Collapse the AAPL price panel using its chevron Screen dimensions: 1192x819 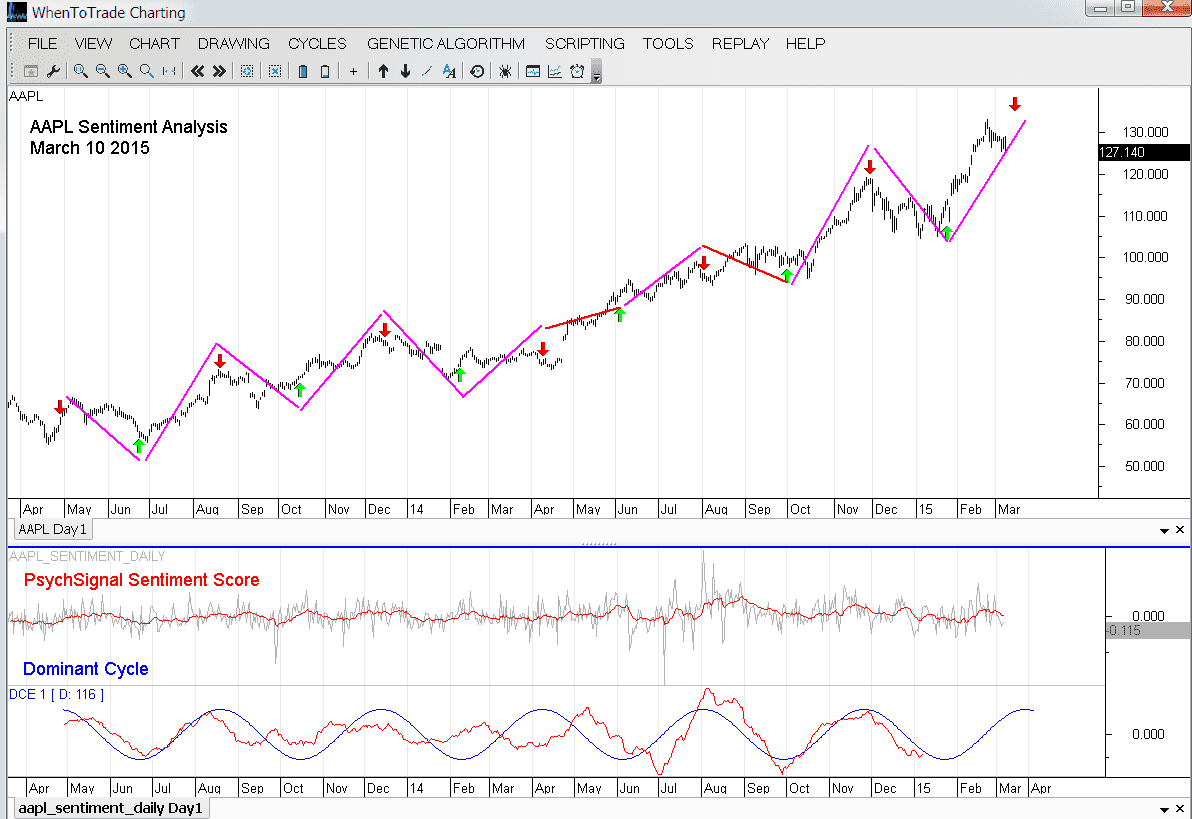click(1164, 530)
